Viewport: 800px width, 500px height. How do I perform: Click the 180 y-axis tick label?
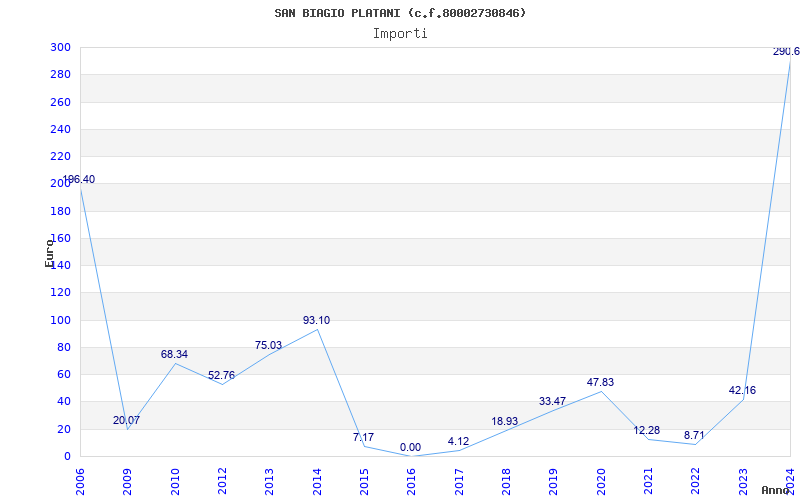pyautogui.click(x=60, y=211)
